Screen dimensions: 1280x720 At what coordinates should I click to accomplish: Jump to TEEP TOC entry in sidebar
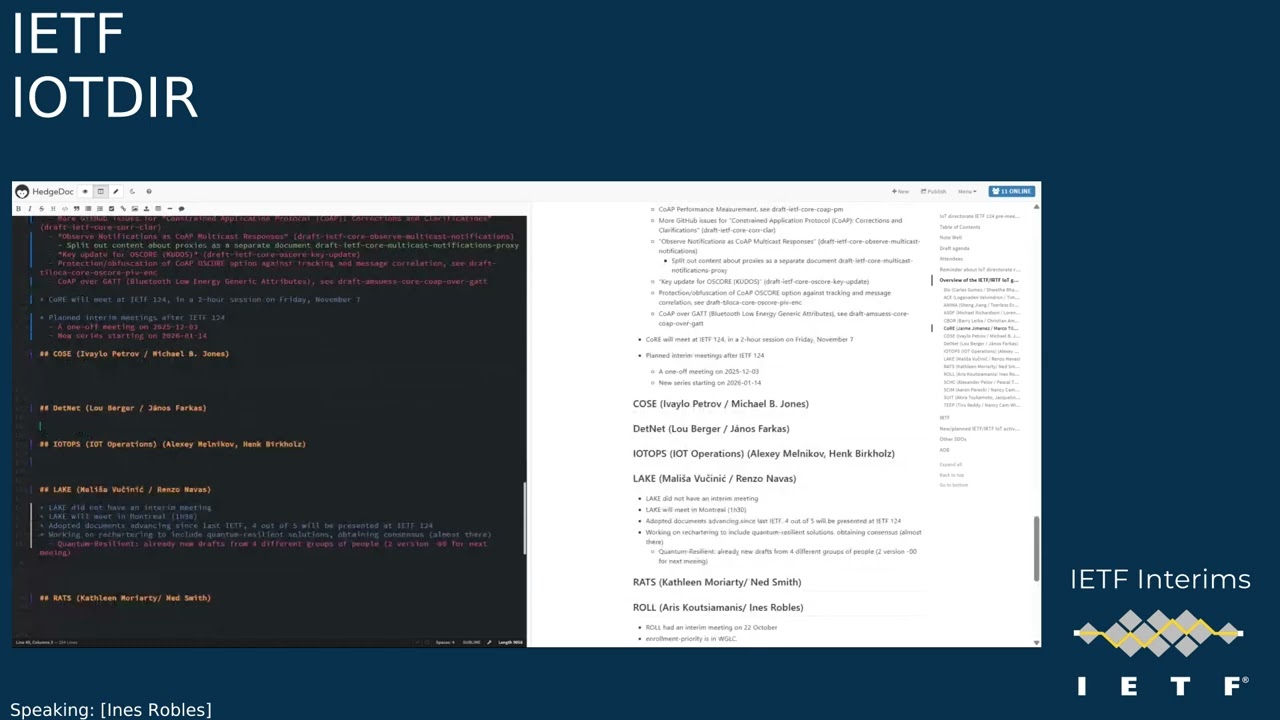point(981,405)
